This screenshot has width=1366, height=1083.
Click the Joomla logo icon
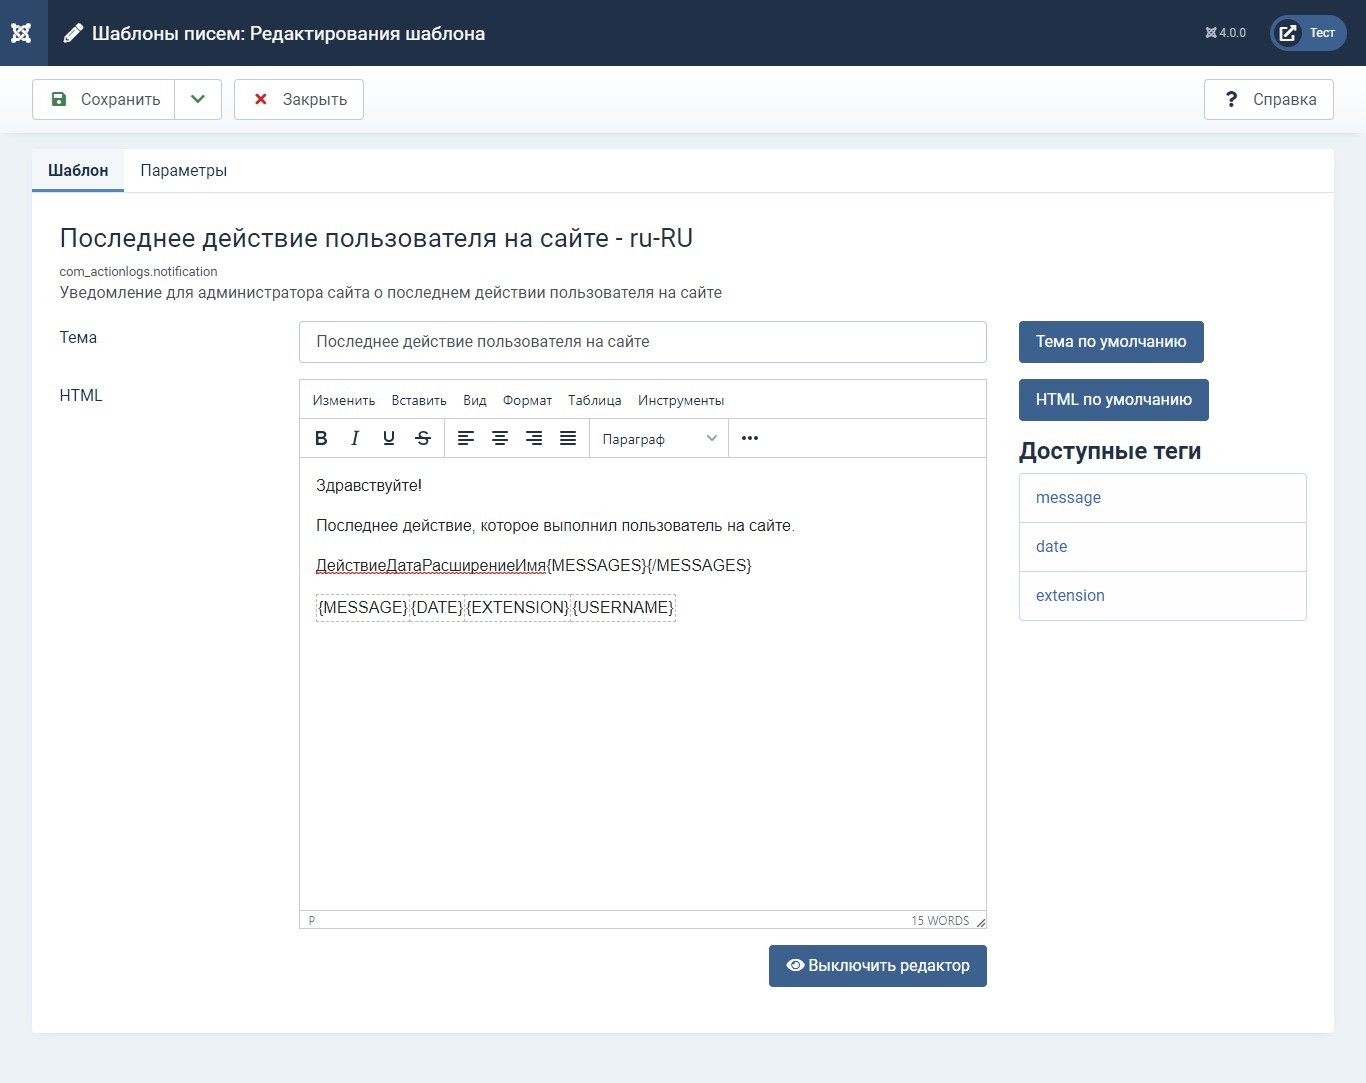pyautogui.click(x=21, y=33)
